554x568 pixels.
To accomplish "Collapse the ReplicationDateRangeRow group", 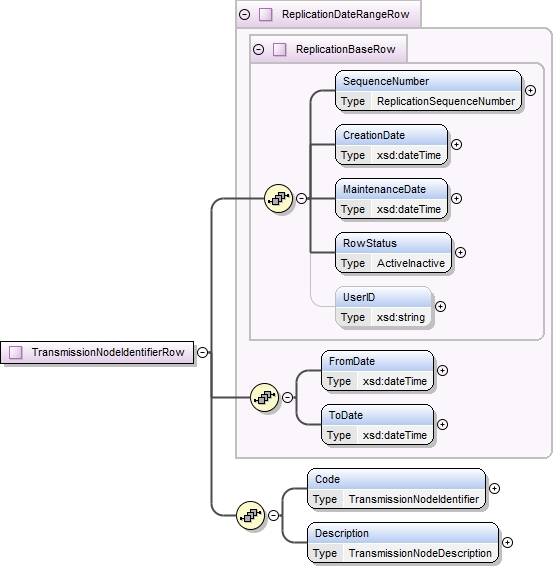I will pos(245,14).
